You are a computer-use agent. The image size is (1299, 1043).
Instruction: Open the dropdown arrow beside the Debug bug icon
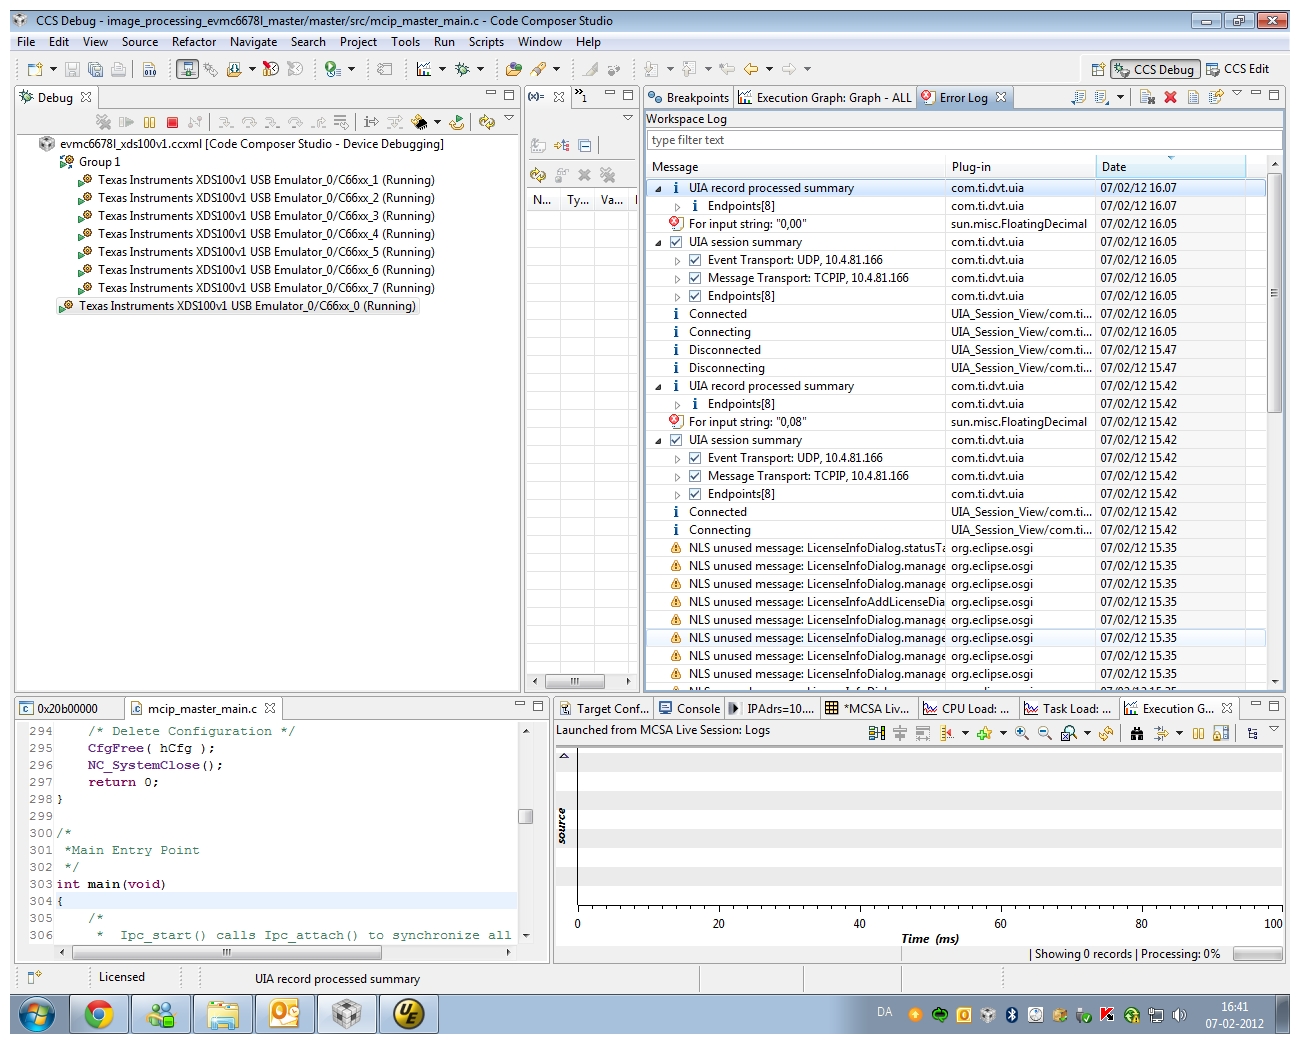coord(480,69)
